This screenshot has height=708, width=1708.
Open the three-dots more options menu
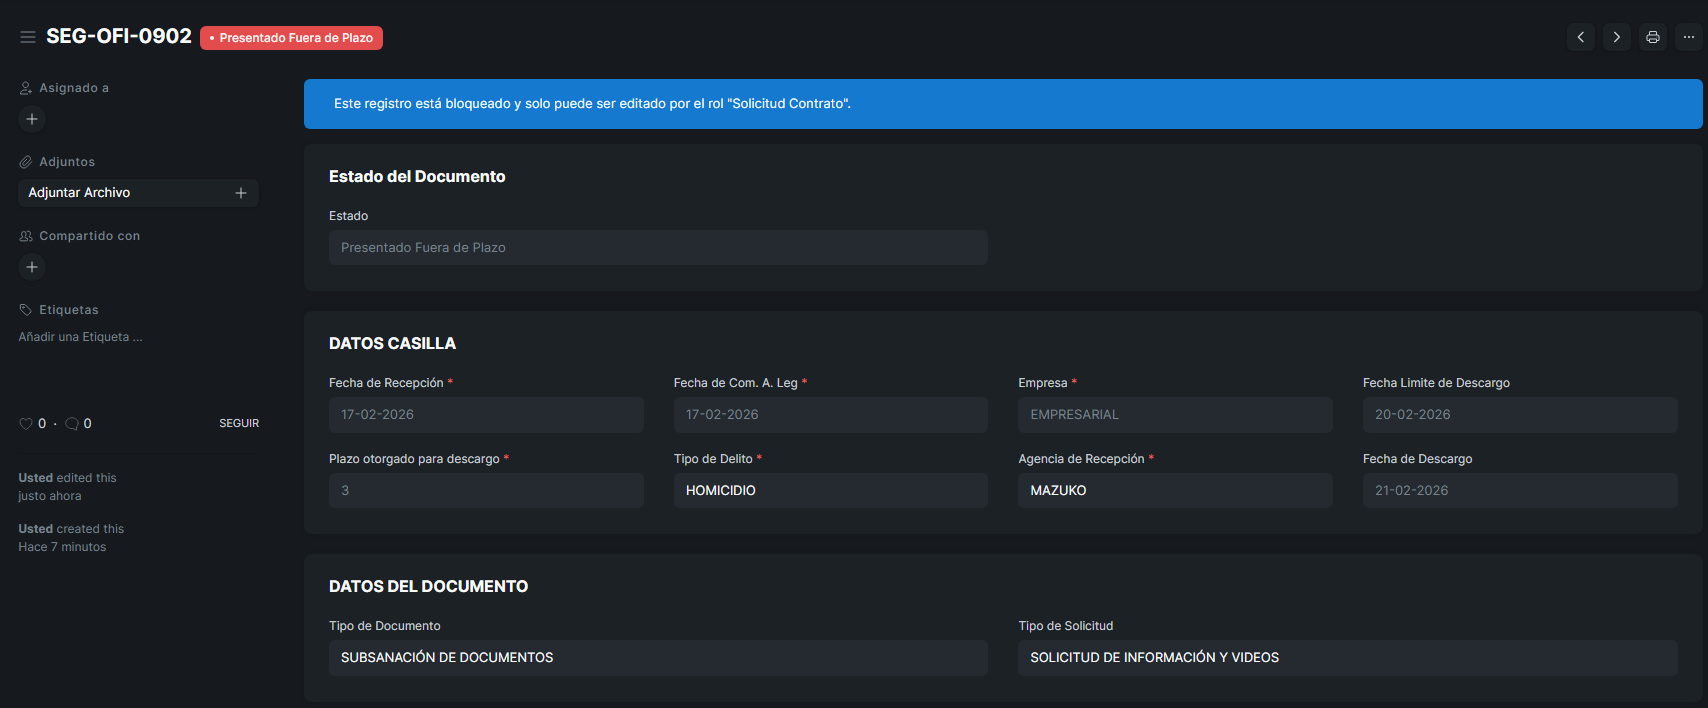[x=1688, y=37]
